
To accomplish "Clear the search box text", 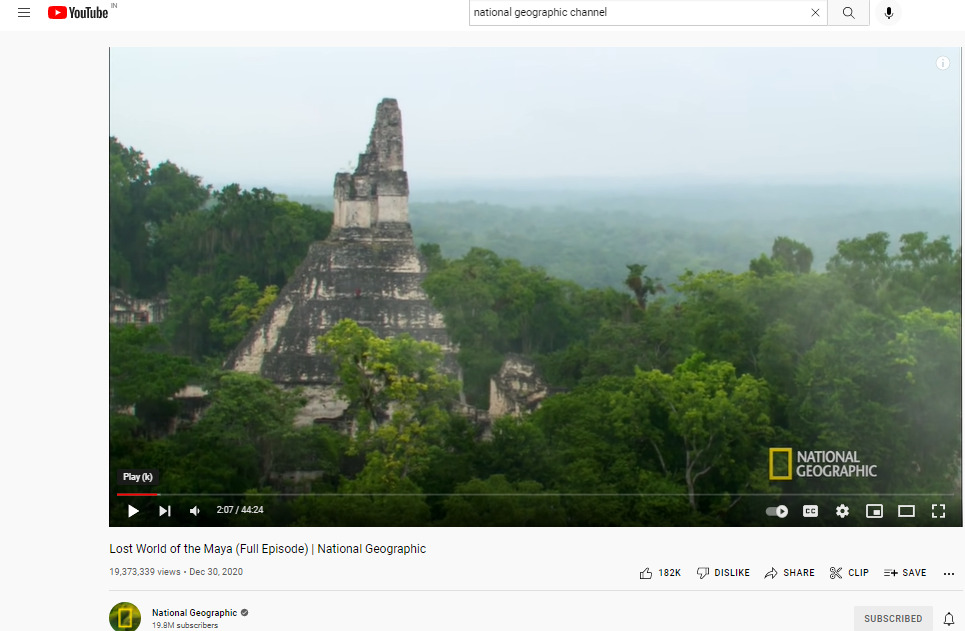I will (815, 12).
